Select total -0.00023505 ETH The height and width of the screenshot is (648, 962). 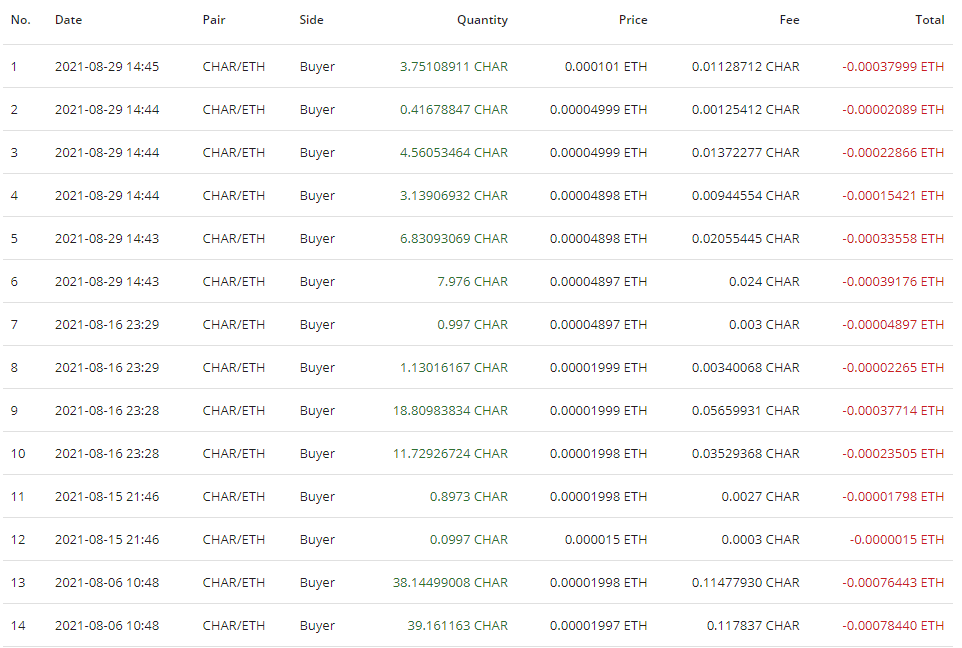pyautogui.click(x=893, y=453)
